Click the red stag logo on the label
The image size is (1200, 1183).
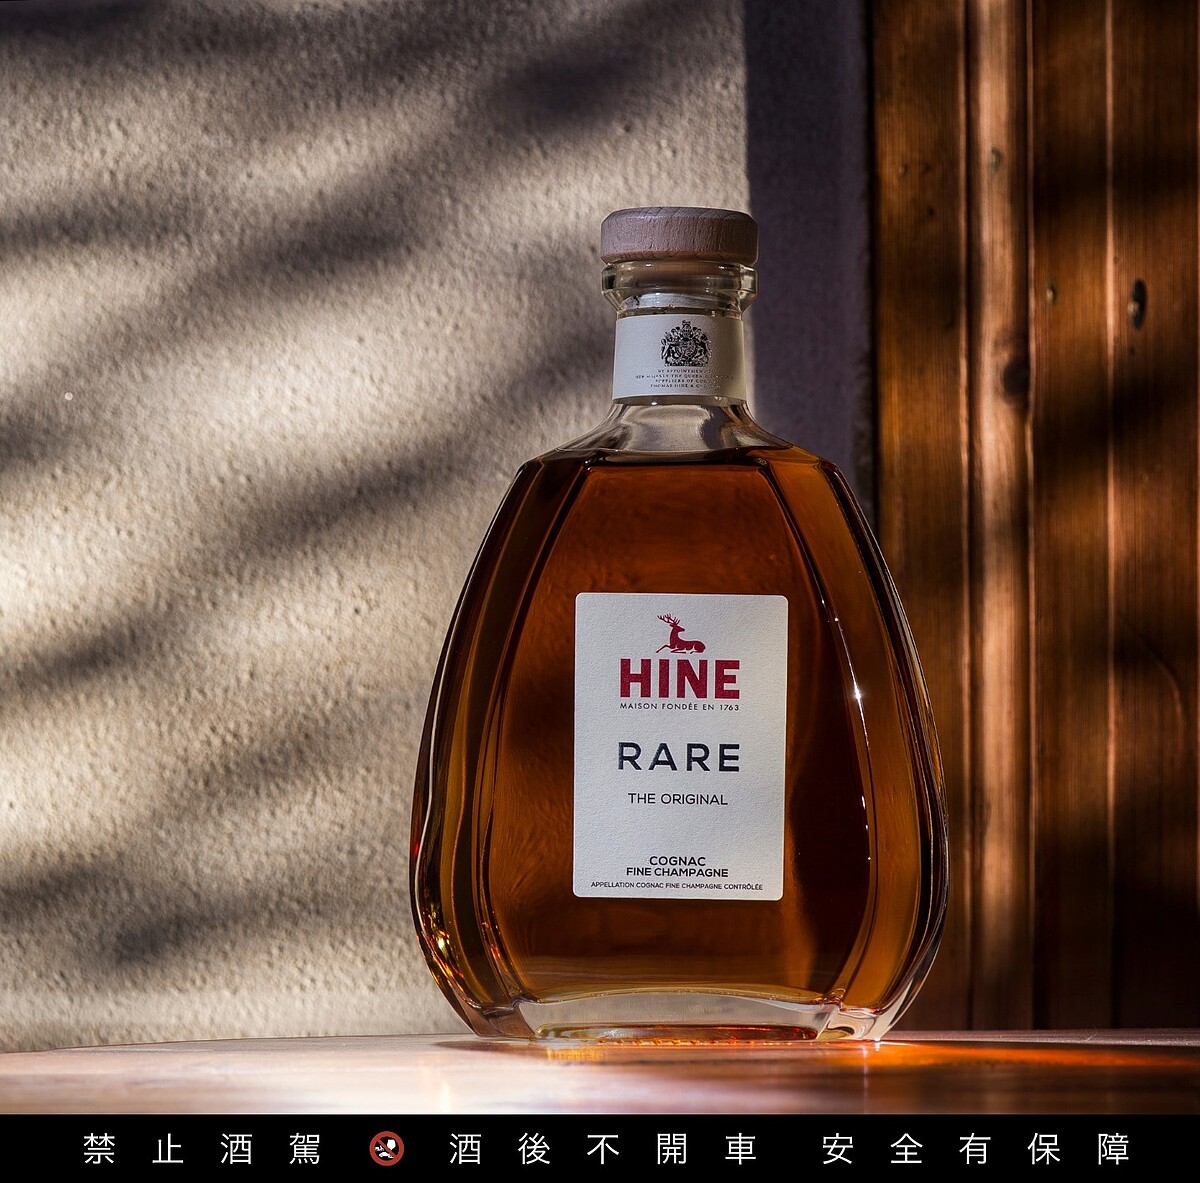pyautogui.click(x=679, y=634)
